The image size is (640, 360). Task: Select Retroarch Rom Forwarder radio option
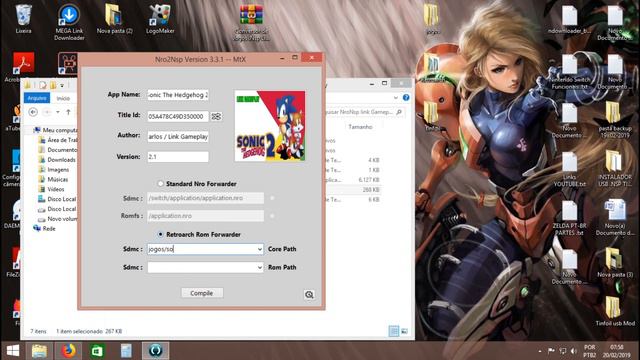[160, 234]
